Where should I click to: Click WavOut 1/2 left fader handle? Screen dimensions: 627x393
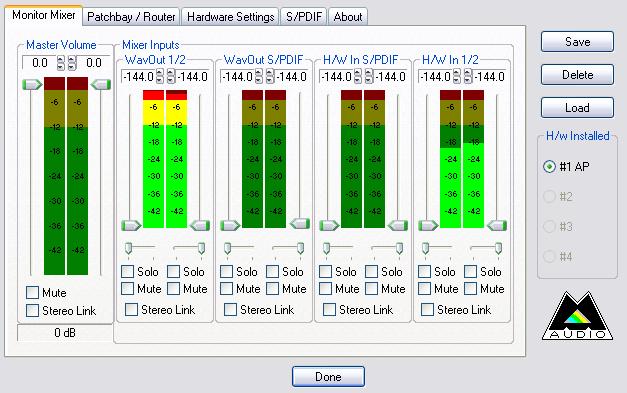click(x=131, y=225)
